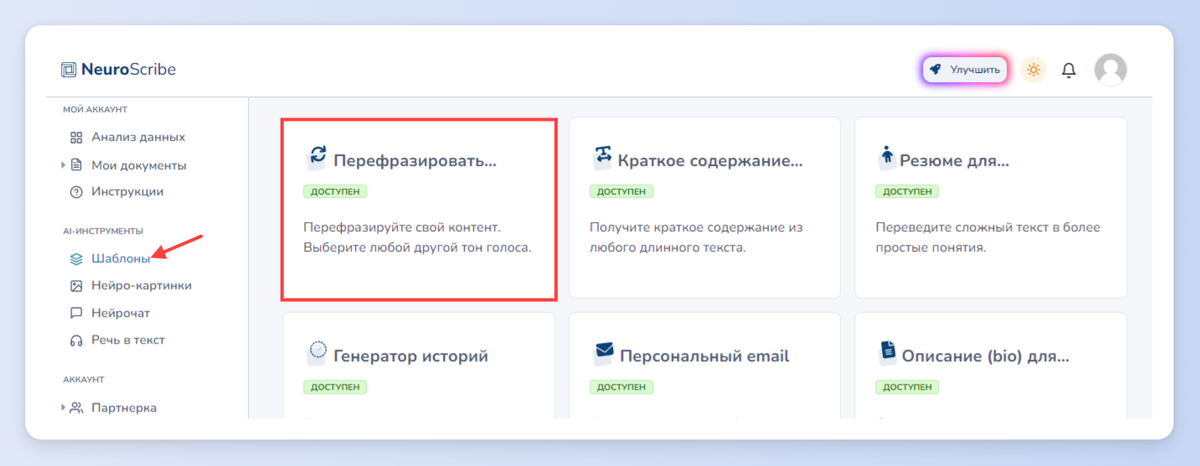Click Доступен badge on Описание (bio) card
This screenshot has width=1200, height=466.
tap(907, 386)
